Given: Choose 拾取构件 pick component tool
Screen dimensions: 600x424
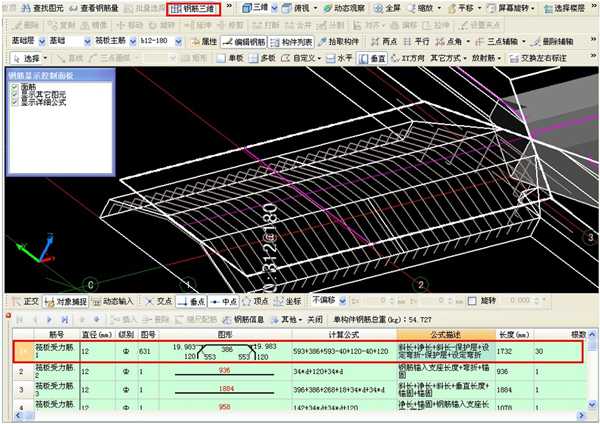Looking at the screenshot, I should tap(339, 42).
